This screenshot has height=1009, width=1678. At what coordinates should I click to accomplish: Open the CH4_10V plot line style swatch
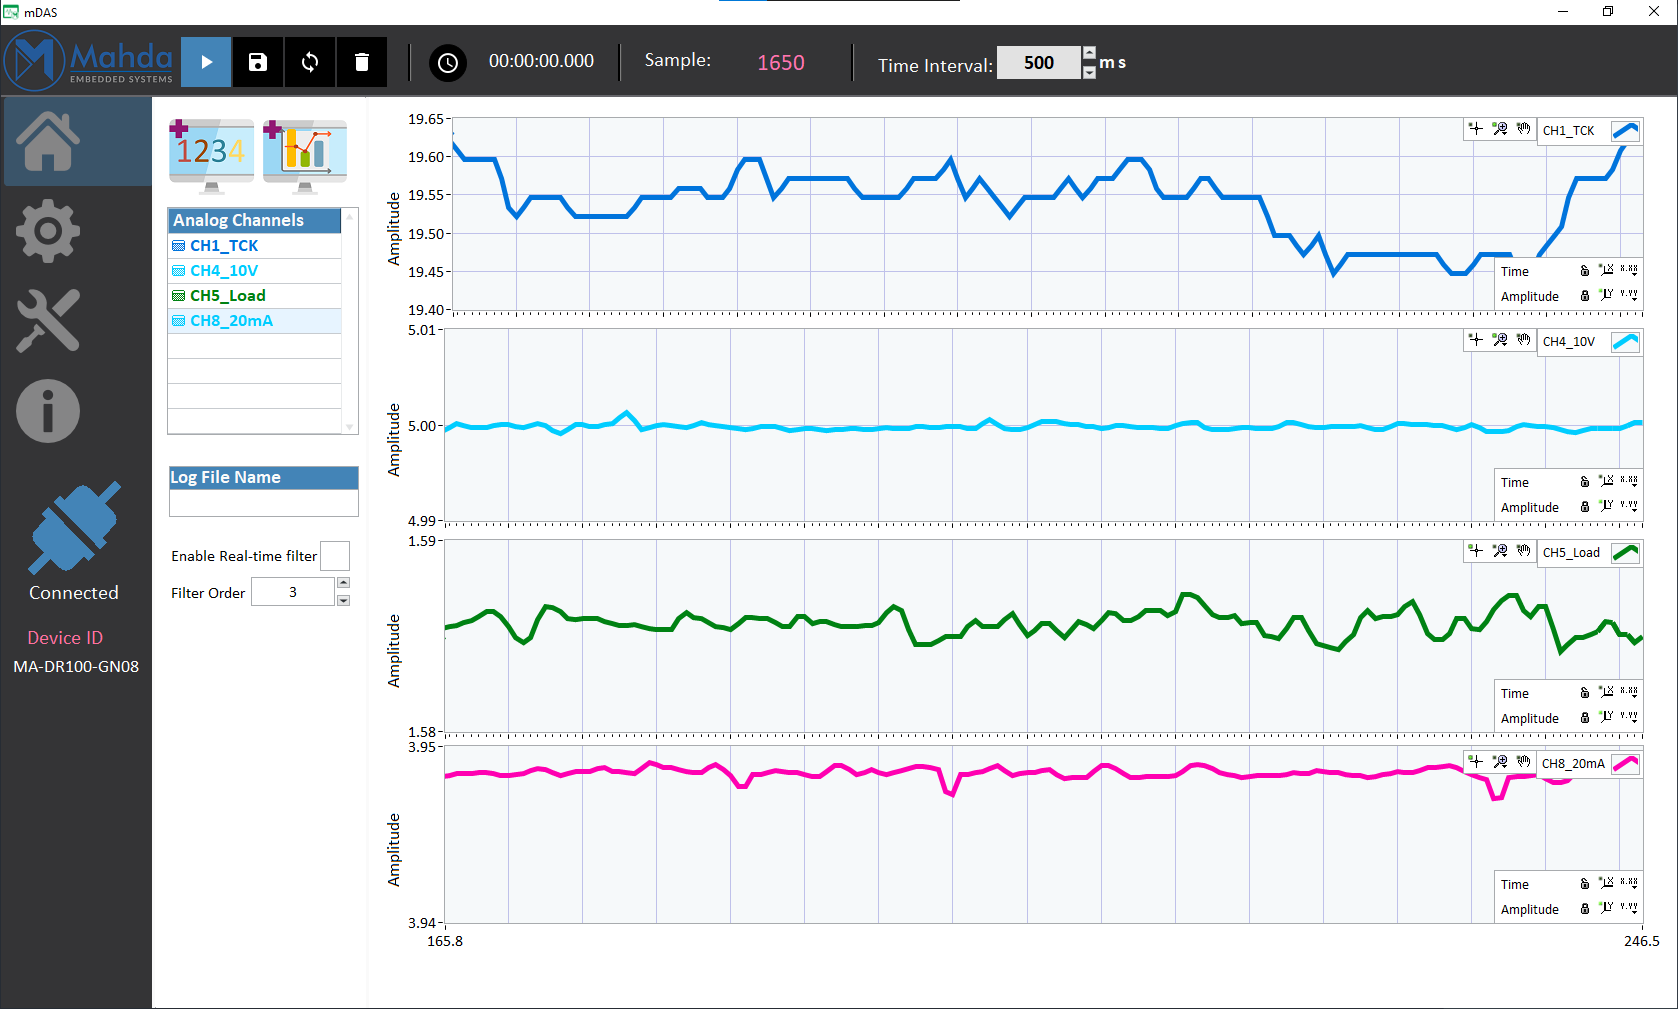pyautogui.click(x=1625, y=342)
